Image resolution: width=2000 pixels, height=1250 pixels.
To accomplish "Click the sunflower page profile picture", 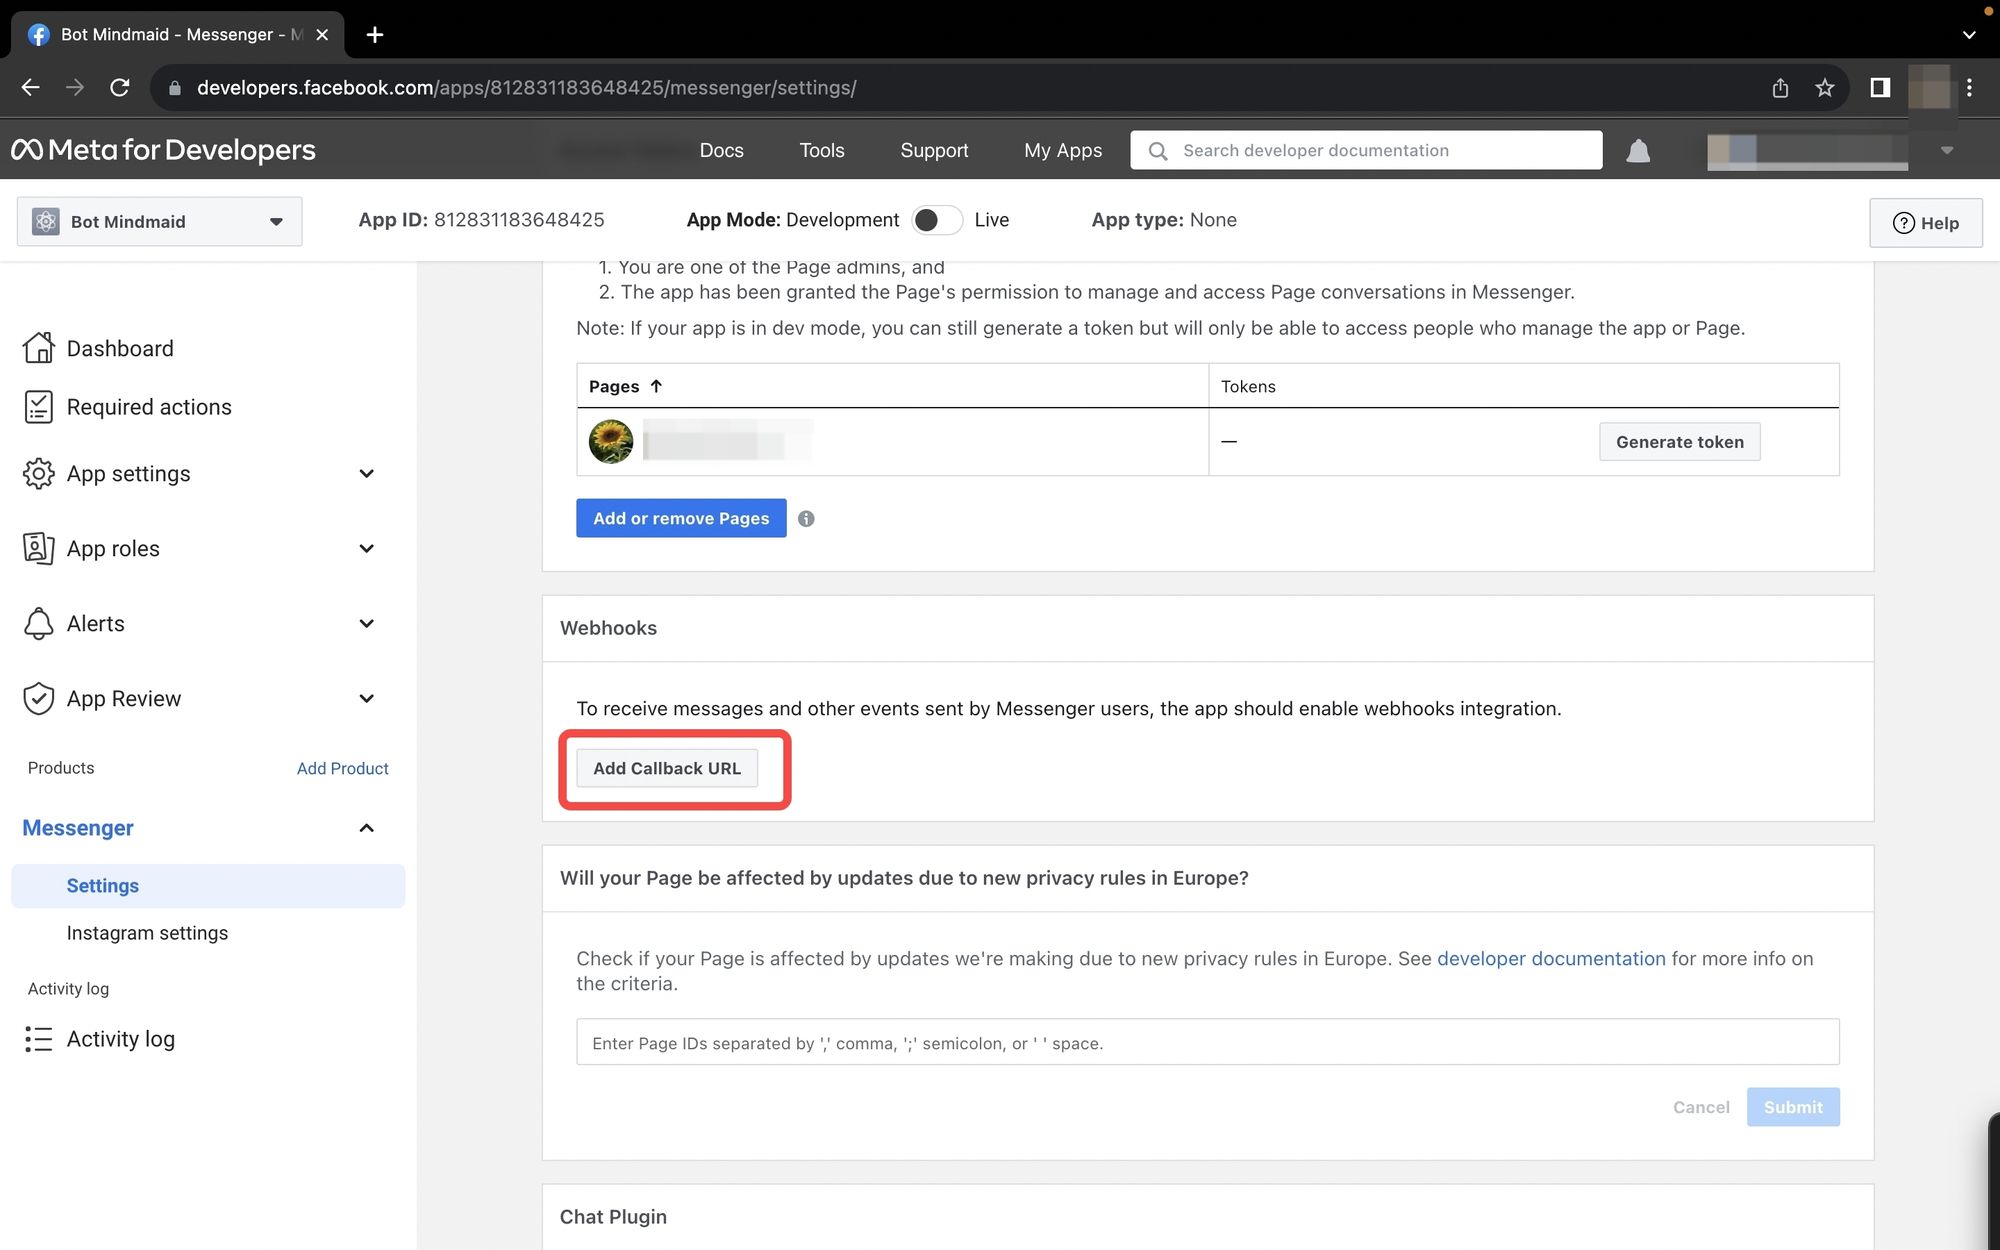I will (x=611, y=441).
